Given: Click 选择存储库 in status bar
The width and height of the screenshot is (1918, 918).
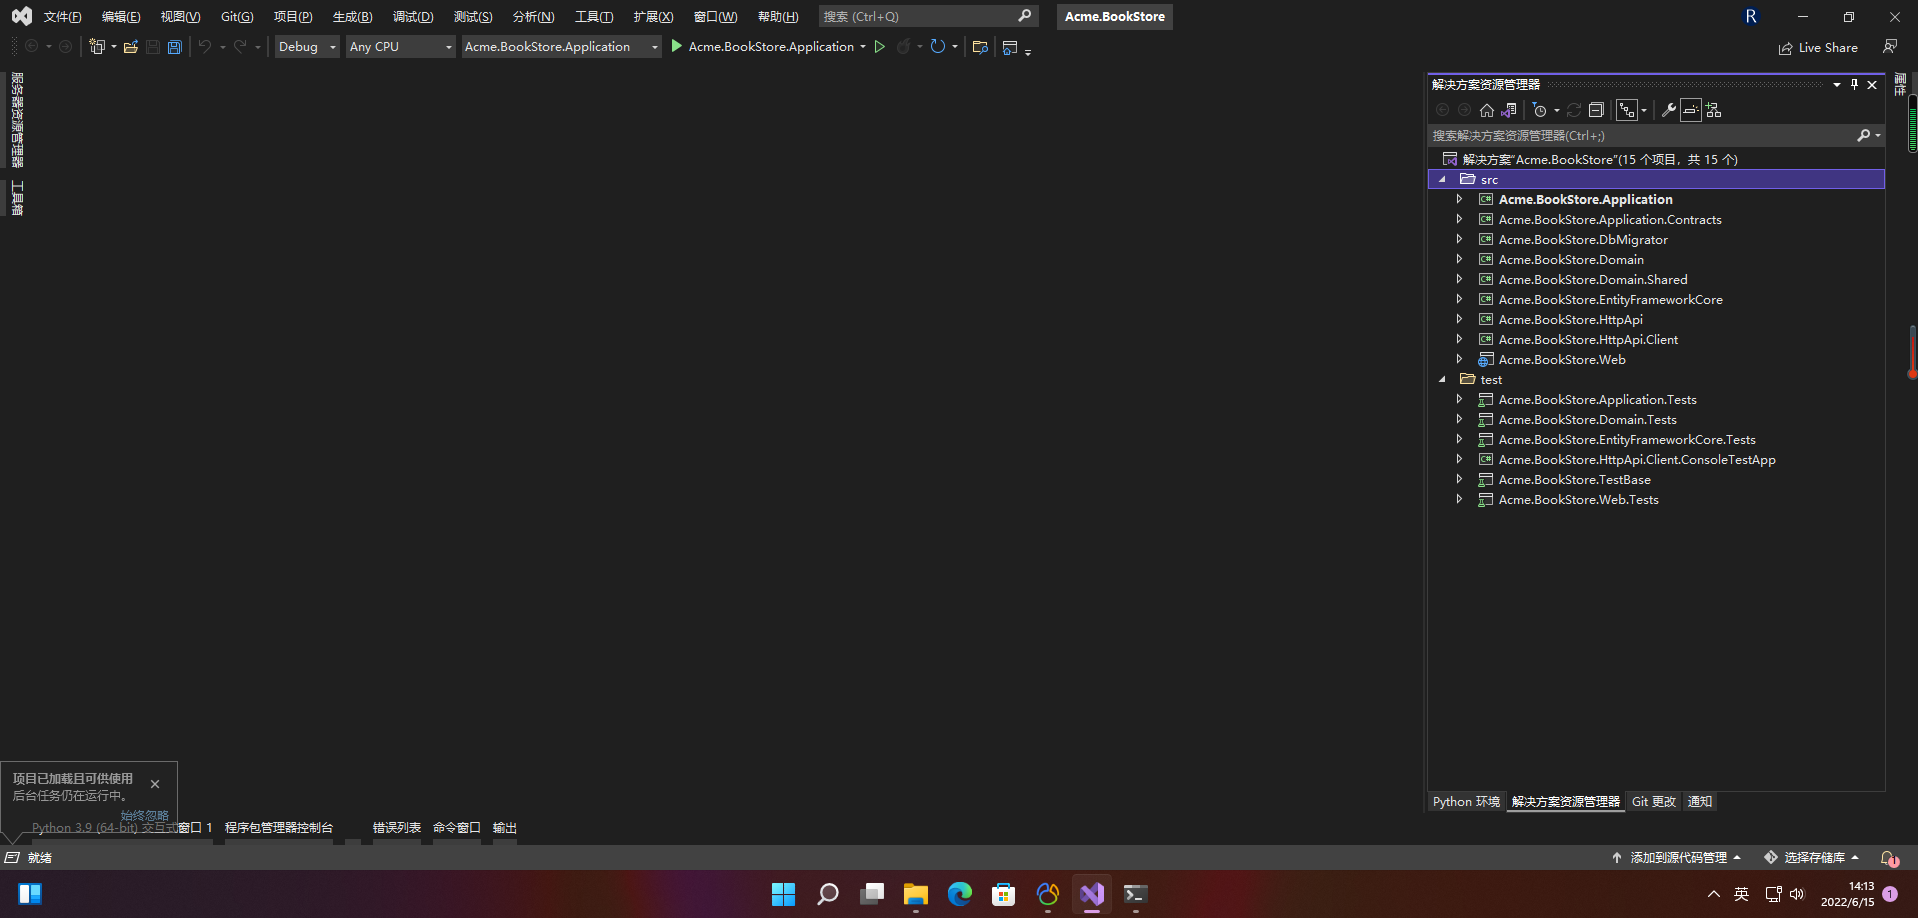Looking at the screenshot, I should point(1813,858).
